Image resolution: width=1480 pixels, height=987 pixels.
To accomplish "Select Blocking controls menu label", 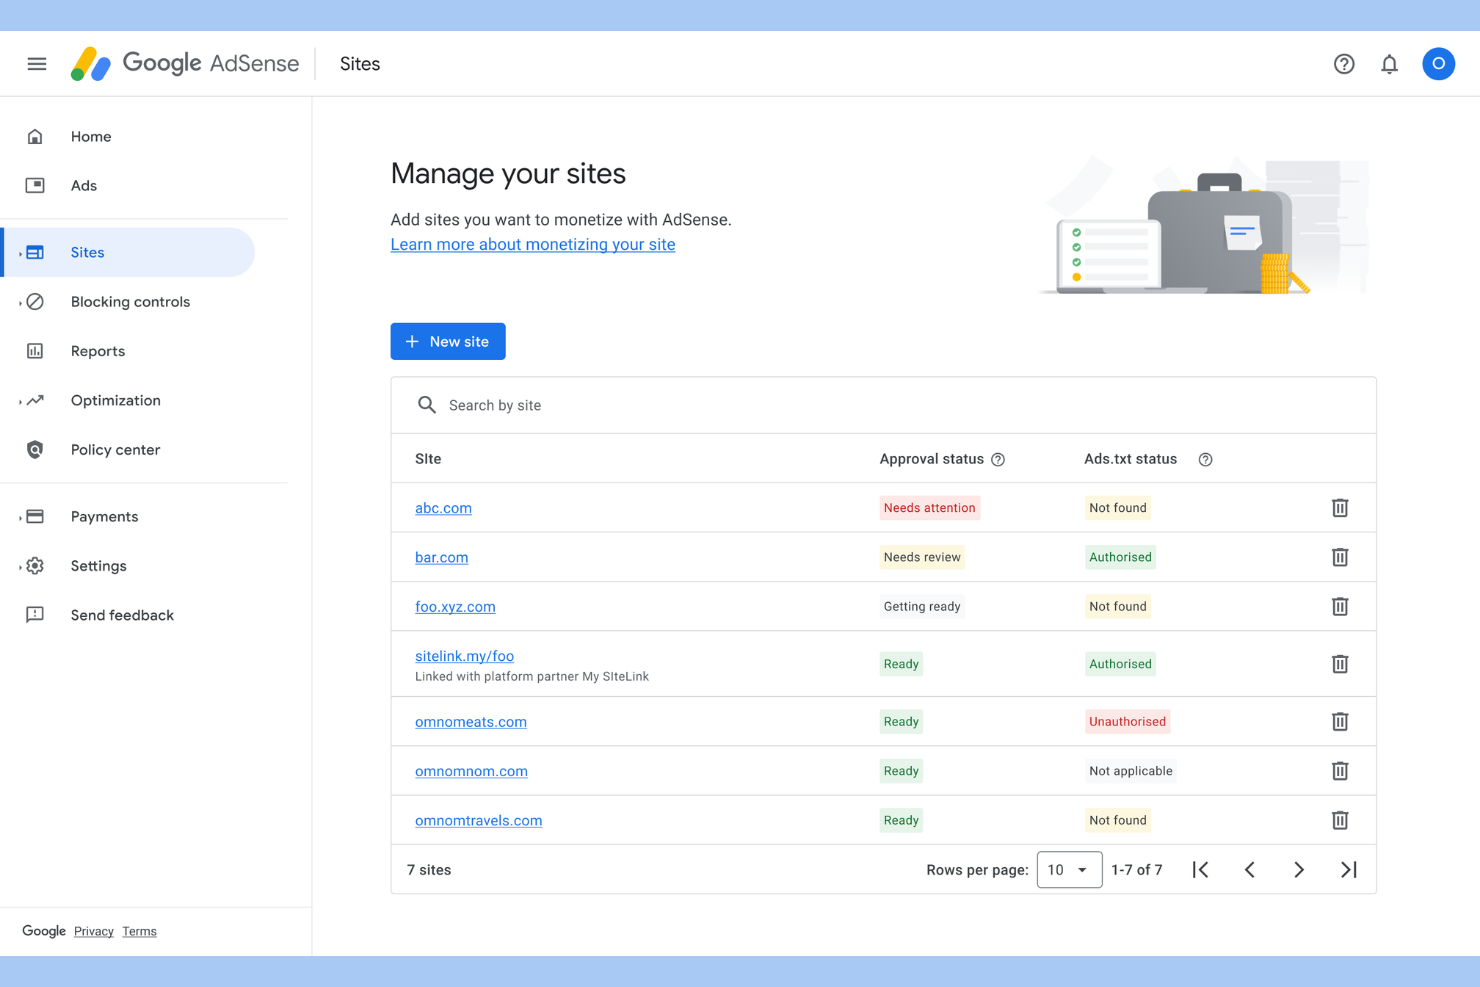I will [x=130, y=302].
